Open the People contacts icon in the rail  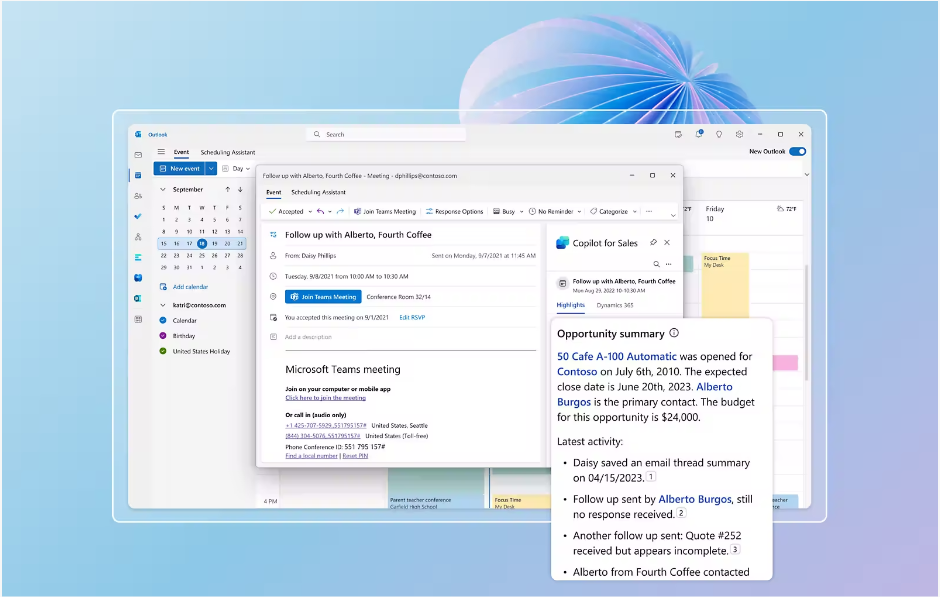[x=138, y=195]
